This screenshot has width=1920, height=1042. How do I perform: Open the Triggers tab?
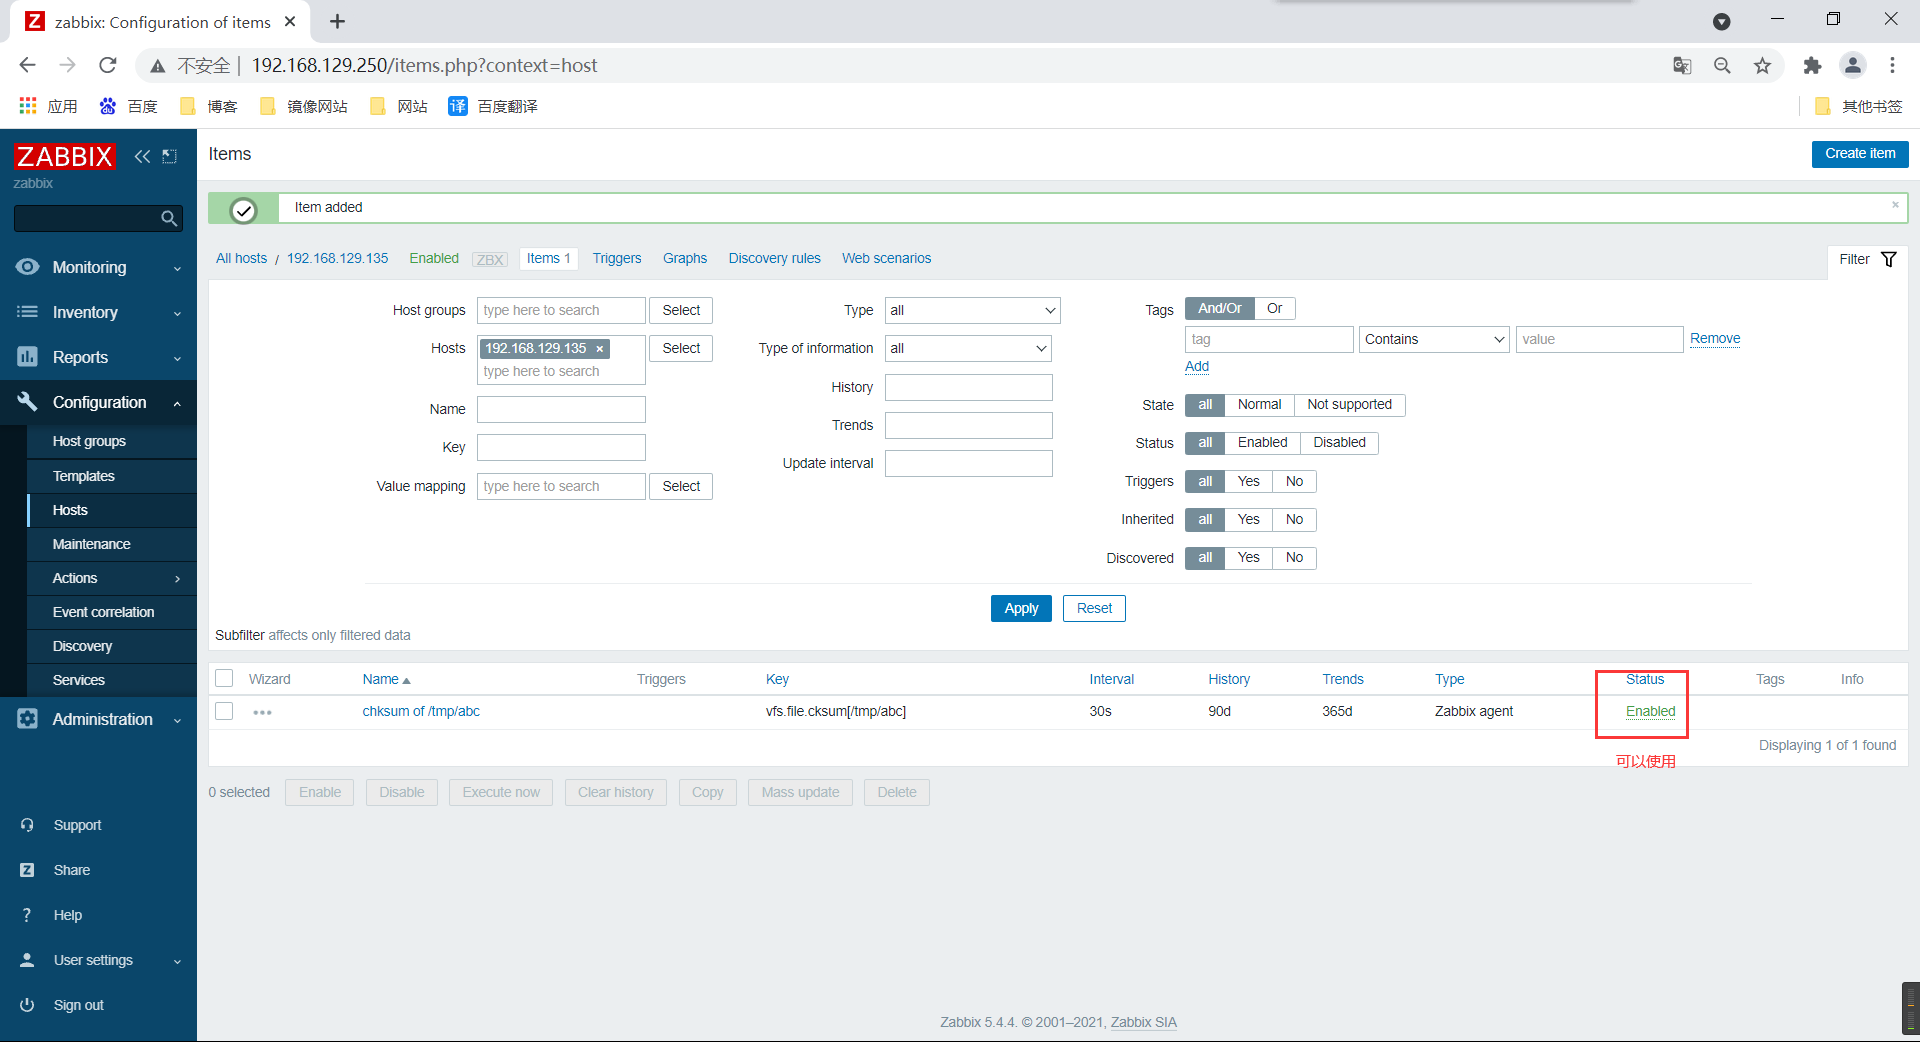point(617,258)
